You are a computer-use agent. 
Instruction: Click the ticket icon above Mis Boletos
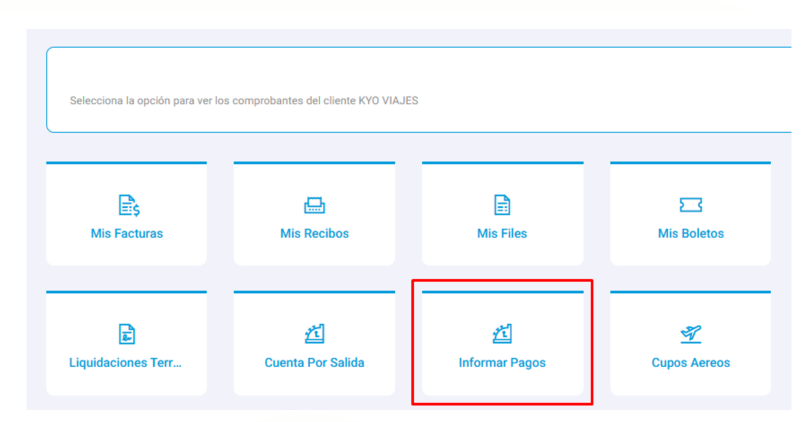click(x=690, y=205)
